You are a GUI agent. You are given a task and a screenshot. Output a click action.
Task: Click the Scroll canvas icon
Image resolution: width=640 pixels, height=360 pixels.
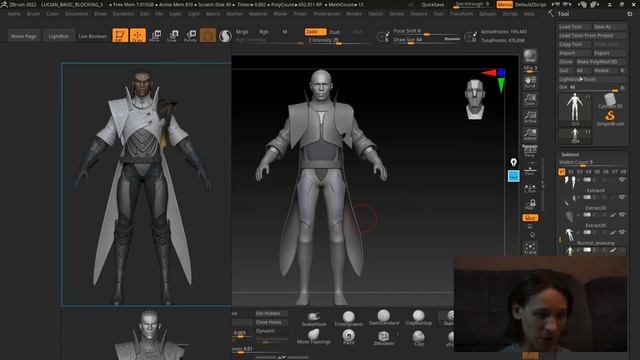530,82
